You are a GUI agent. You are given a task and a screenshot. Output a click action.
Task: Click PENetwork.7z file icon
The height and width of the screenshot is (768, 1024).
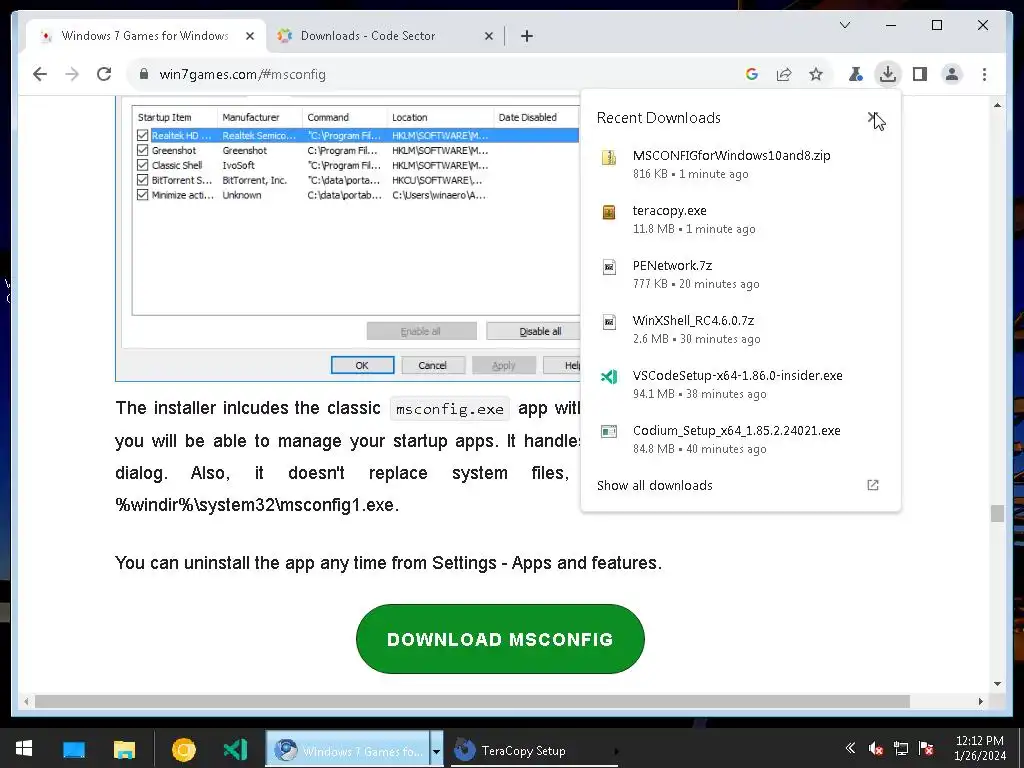coord(609,267)
